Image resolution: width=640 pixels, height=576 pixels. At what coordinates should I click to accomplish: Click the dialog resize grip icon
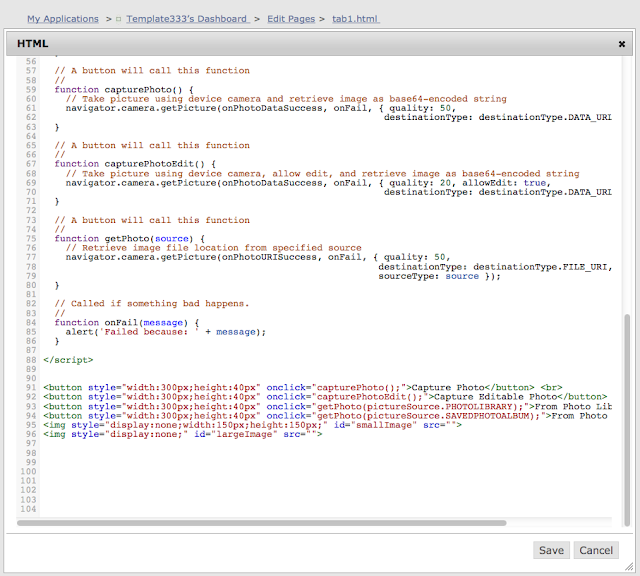click(x=629, y=567)
